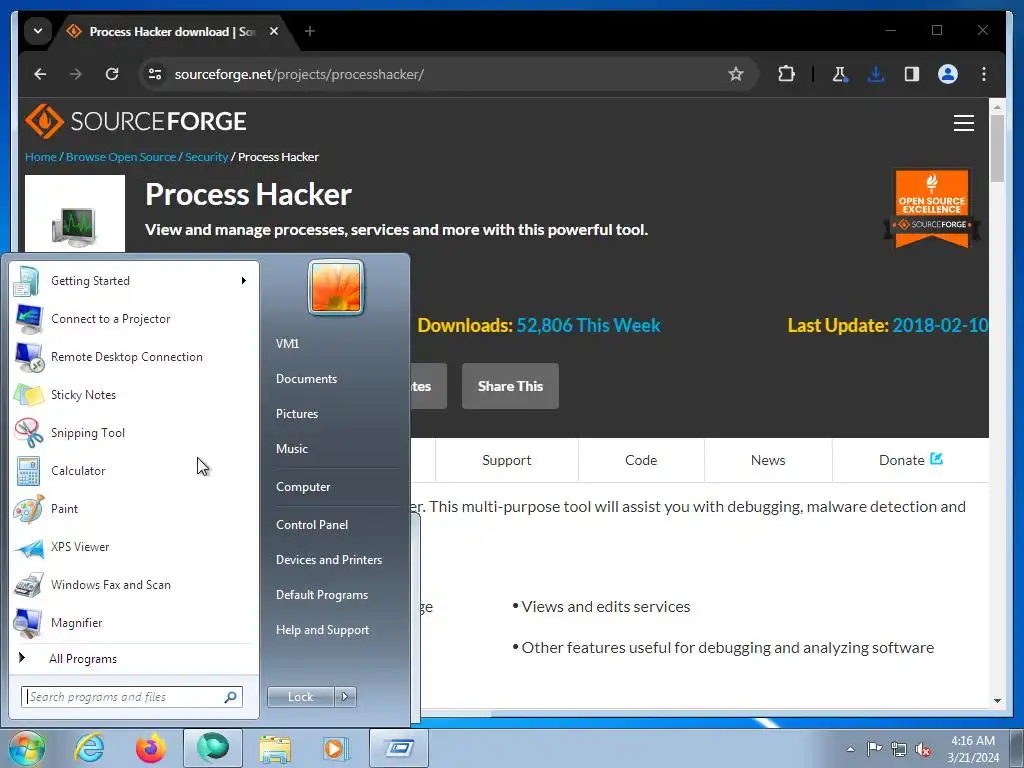This screenshot has height=768, width=1024.
Task: Click the Windows Start orb
Action: (26, 748)
